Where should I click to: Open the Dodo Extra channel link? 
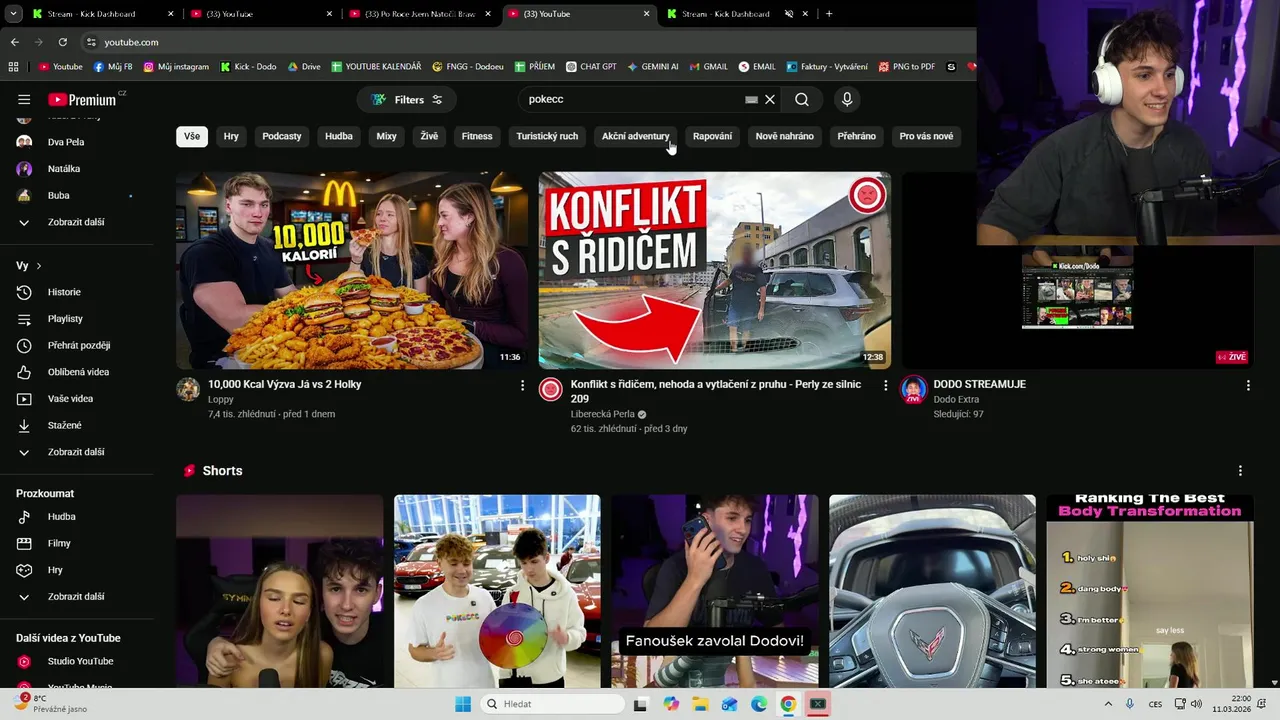(x=957, y=399)
